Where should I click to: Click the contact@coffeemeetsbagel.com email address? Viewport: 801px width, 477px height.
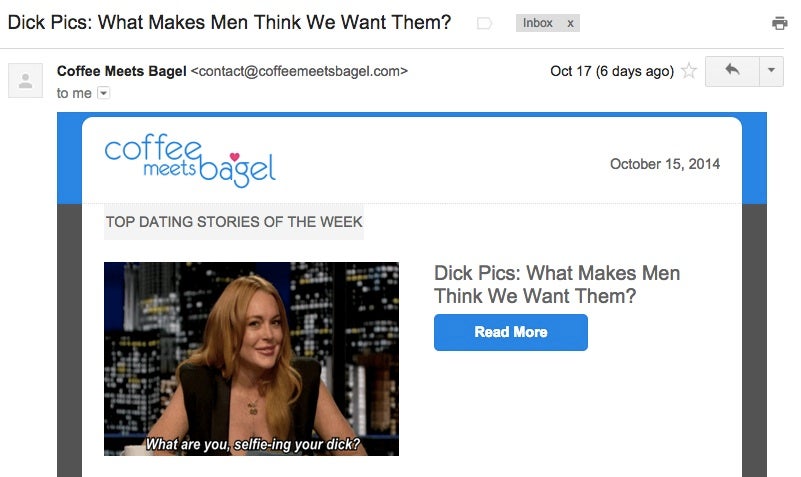tap(299, 71)
